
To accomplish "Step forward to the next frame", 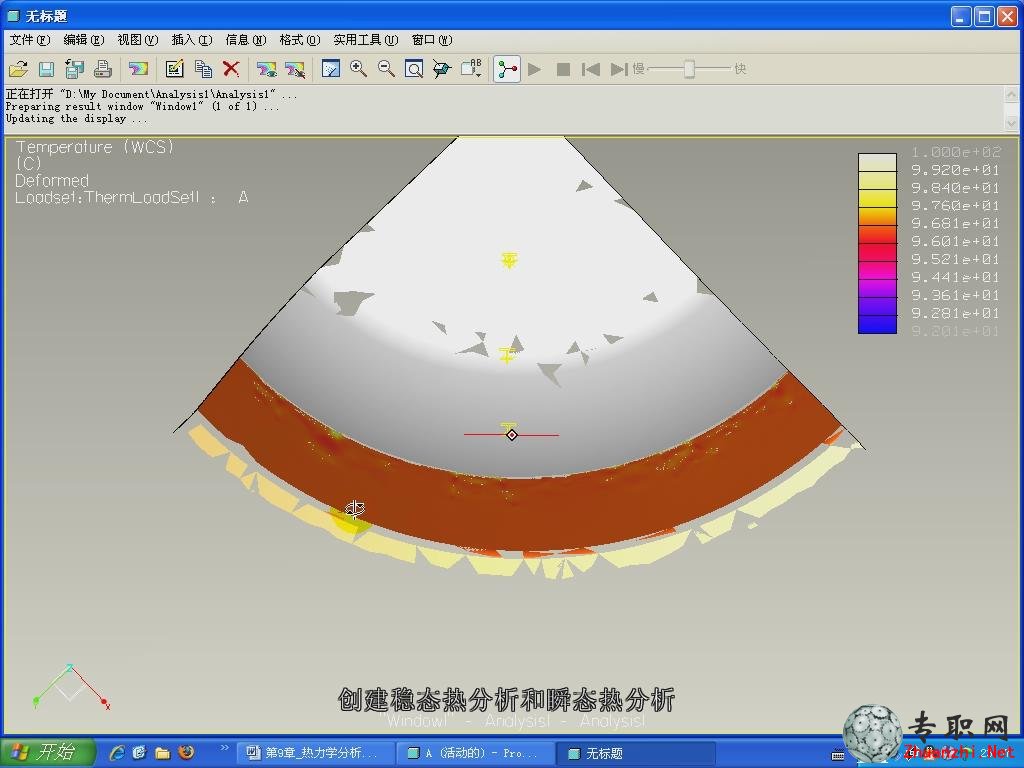I will point(618,69).
